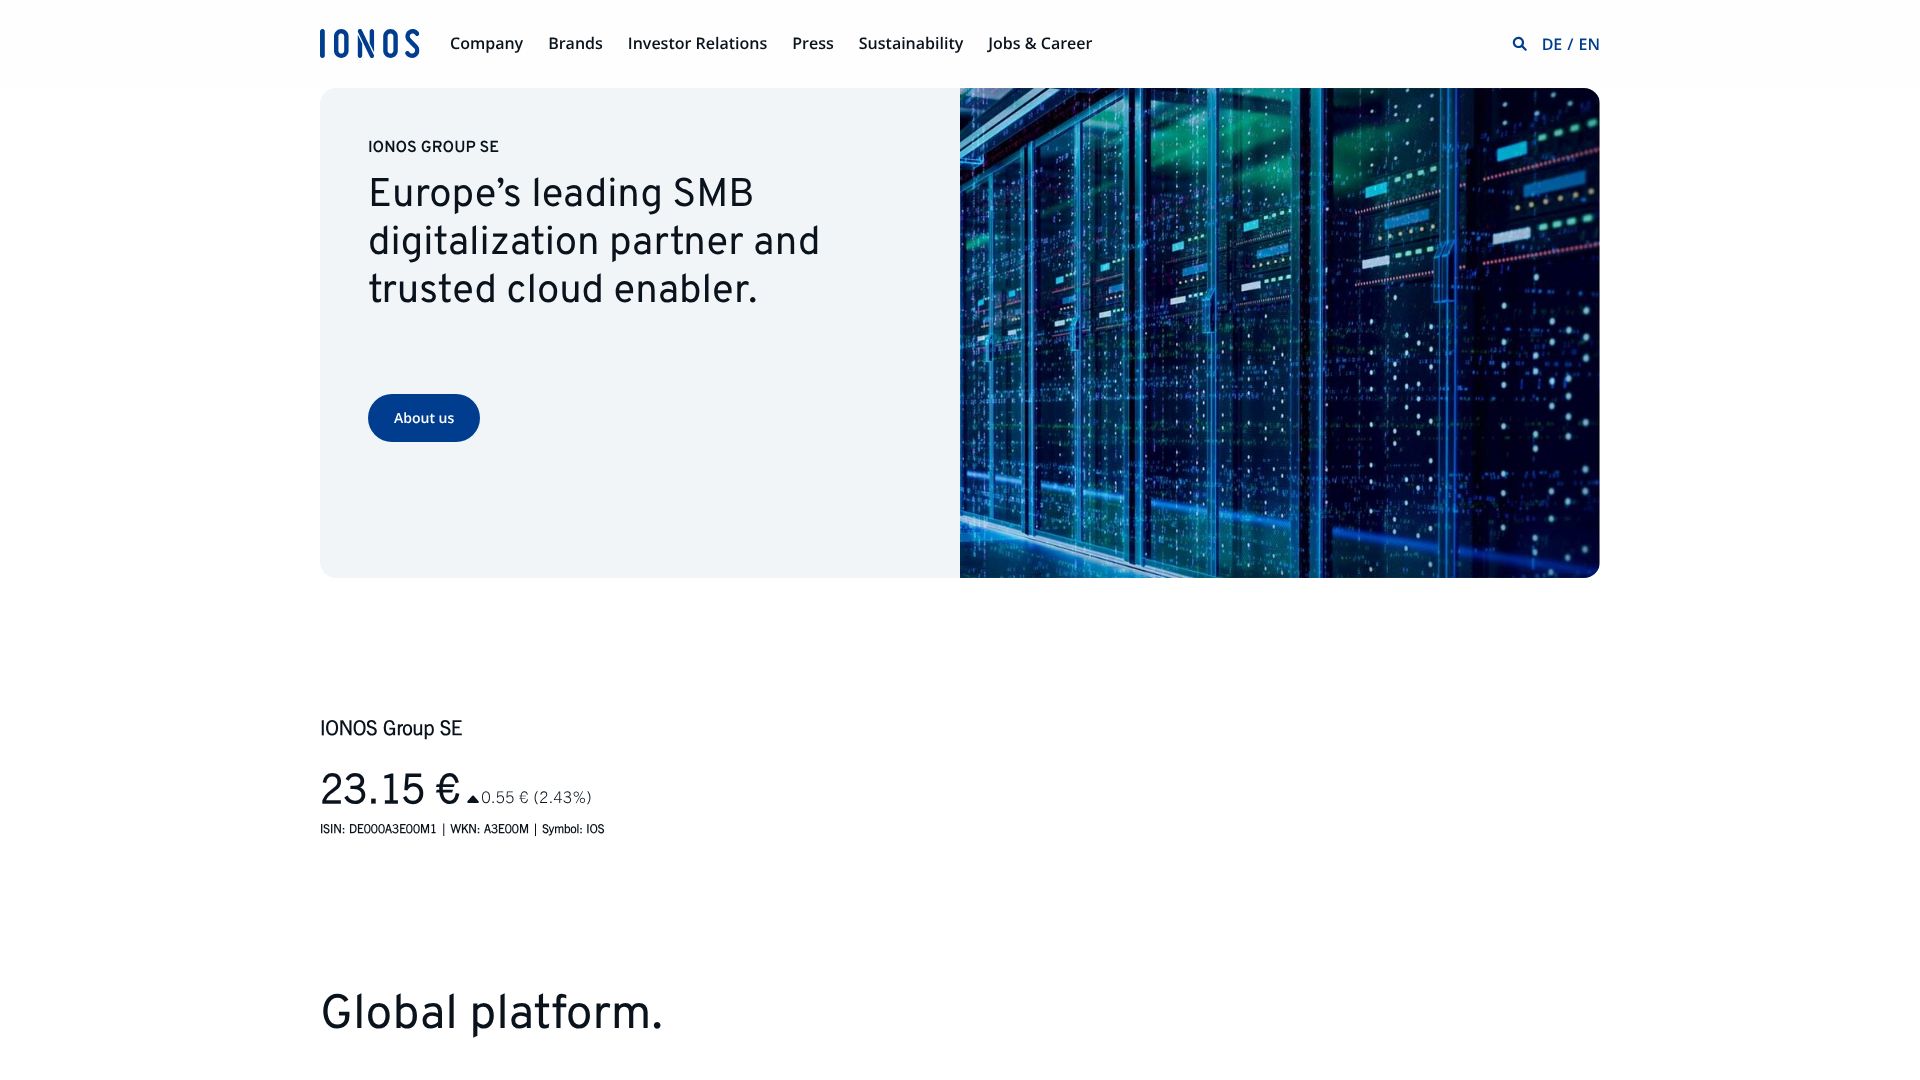
Task: Click the 0.55 € (2.43%) price change
Action: 536,798
